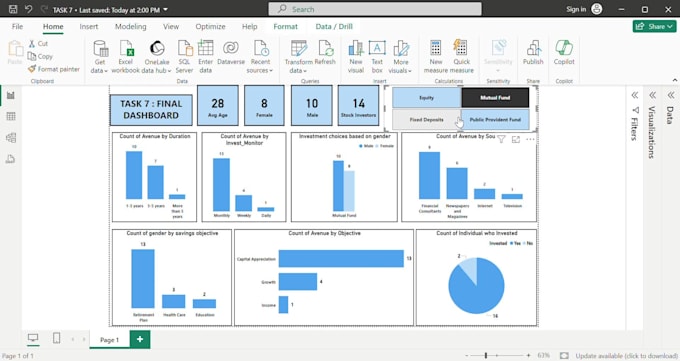This screenshot has width=680, height=361.
Task: Open the Enter data table tool
Action: [206, 57]
